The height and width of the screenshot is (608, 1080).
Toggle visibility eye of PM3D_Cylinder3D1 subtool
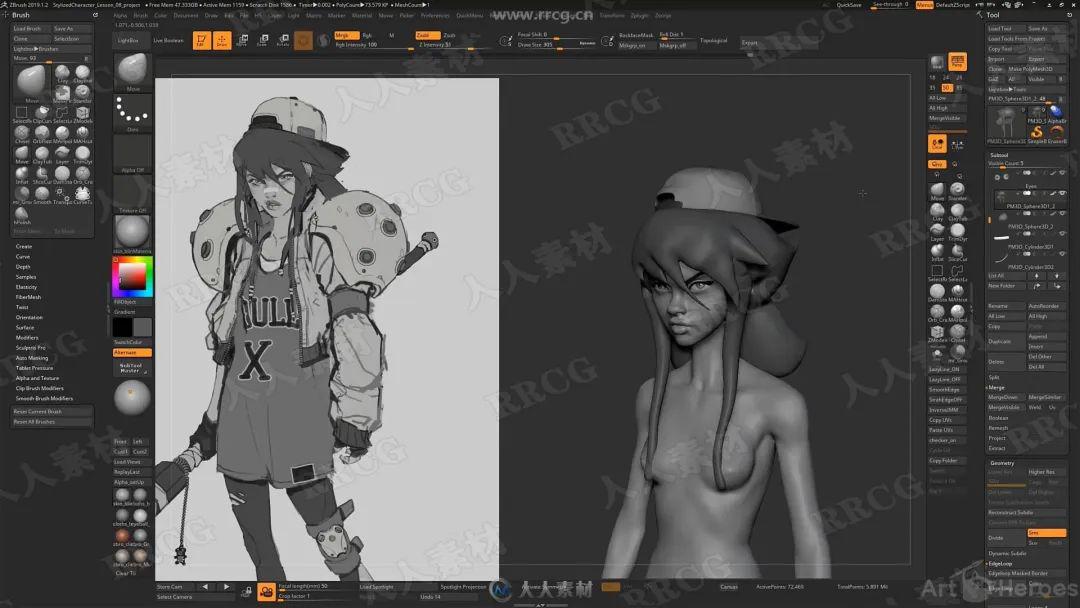pos(1061,234)
